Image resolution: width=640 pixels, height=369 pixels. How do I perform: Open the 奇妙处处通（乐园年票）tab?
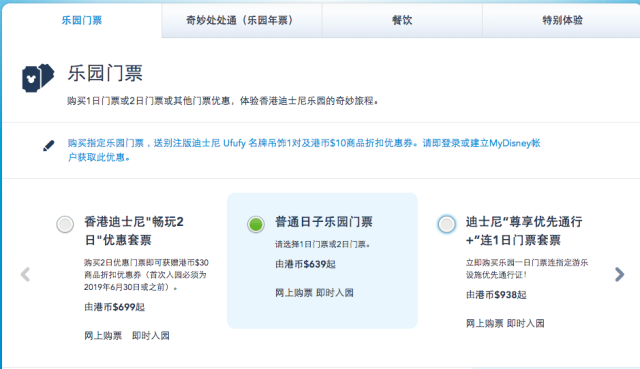click(241, 20)
